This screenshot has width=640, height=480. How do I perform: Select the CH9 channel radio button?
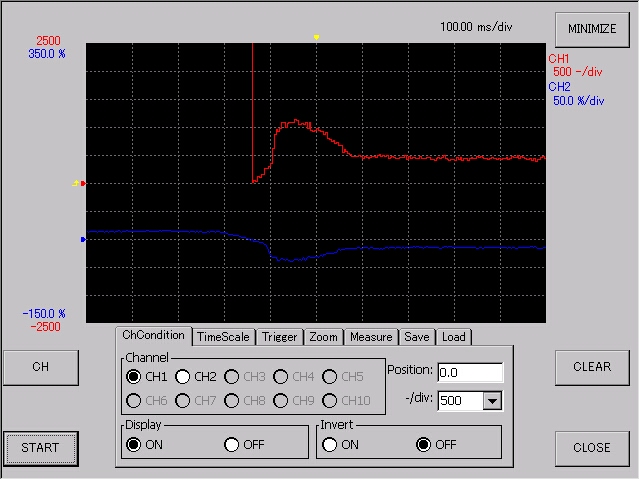point(280,401)
